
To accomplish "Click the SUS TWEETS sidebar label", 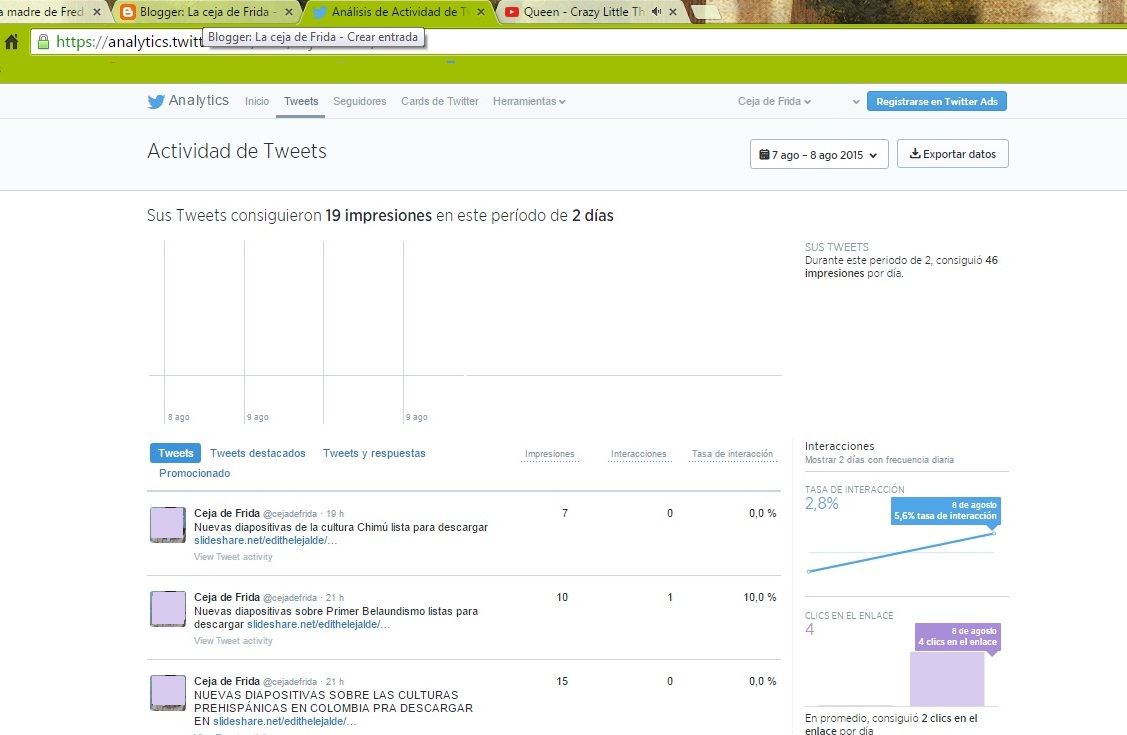I will 837,247.
